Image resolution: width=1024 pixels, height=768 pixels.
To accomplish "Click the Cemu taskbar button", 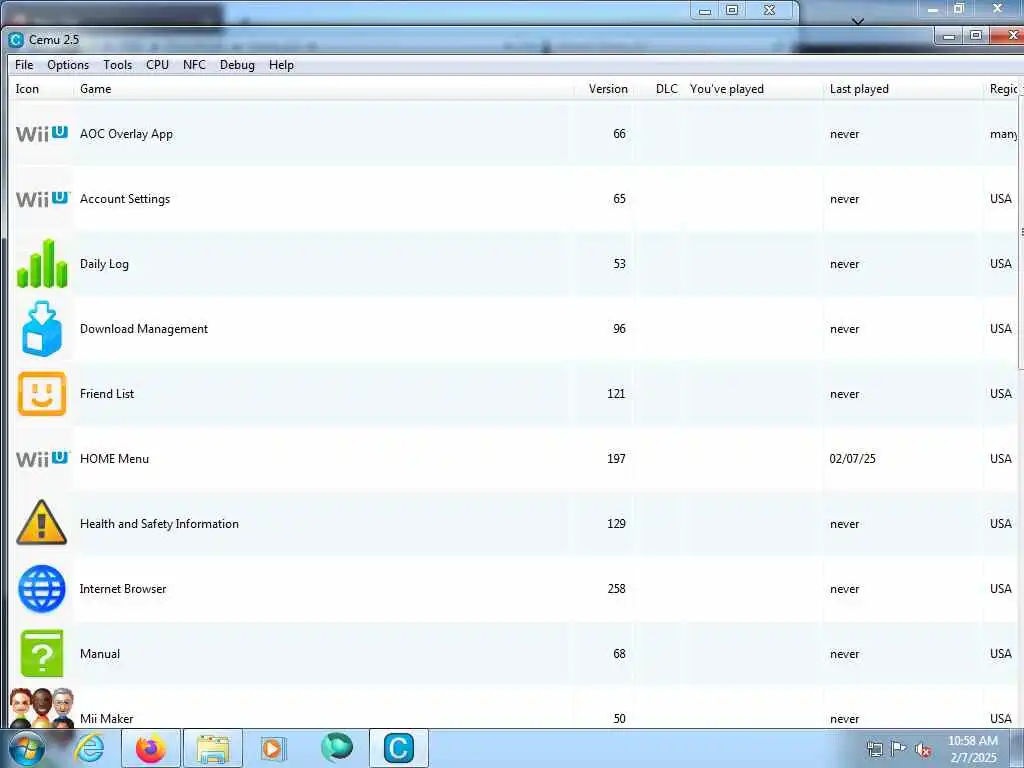I will click(399, 748).
